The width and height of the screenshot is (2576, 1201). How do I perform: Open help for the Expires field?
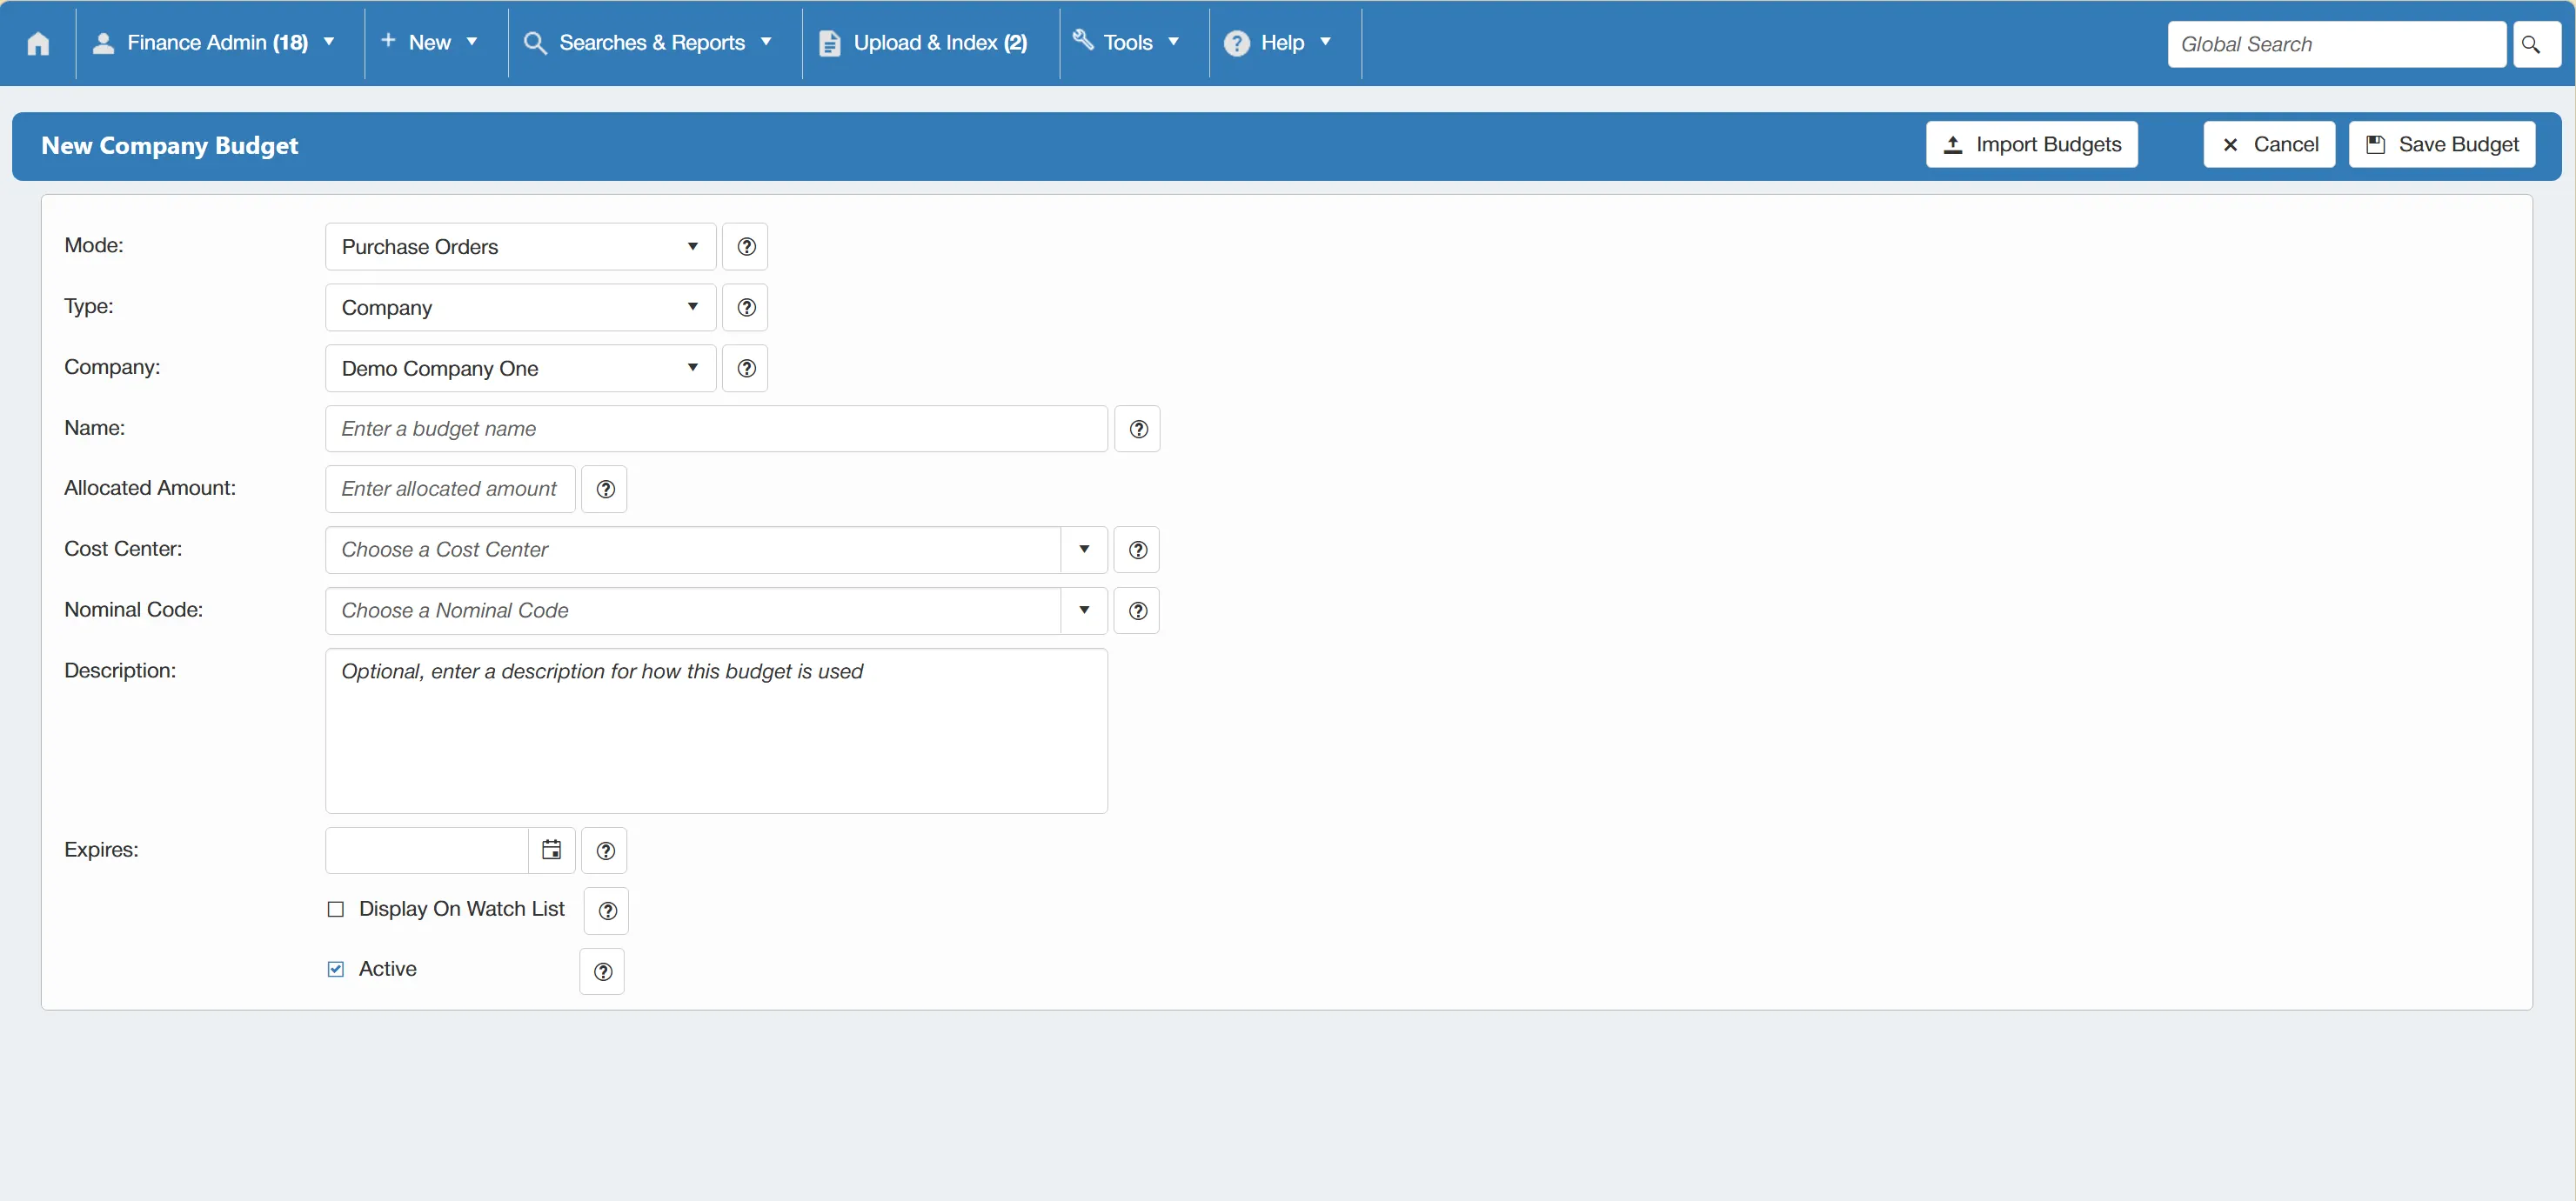(x=604, y=851)
